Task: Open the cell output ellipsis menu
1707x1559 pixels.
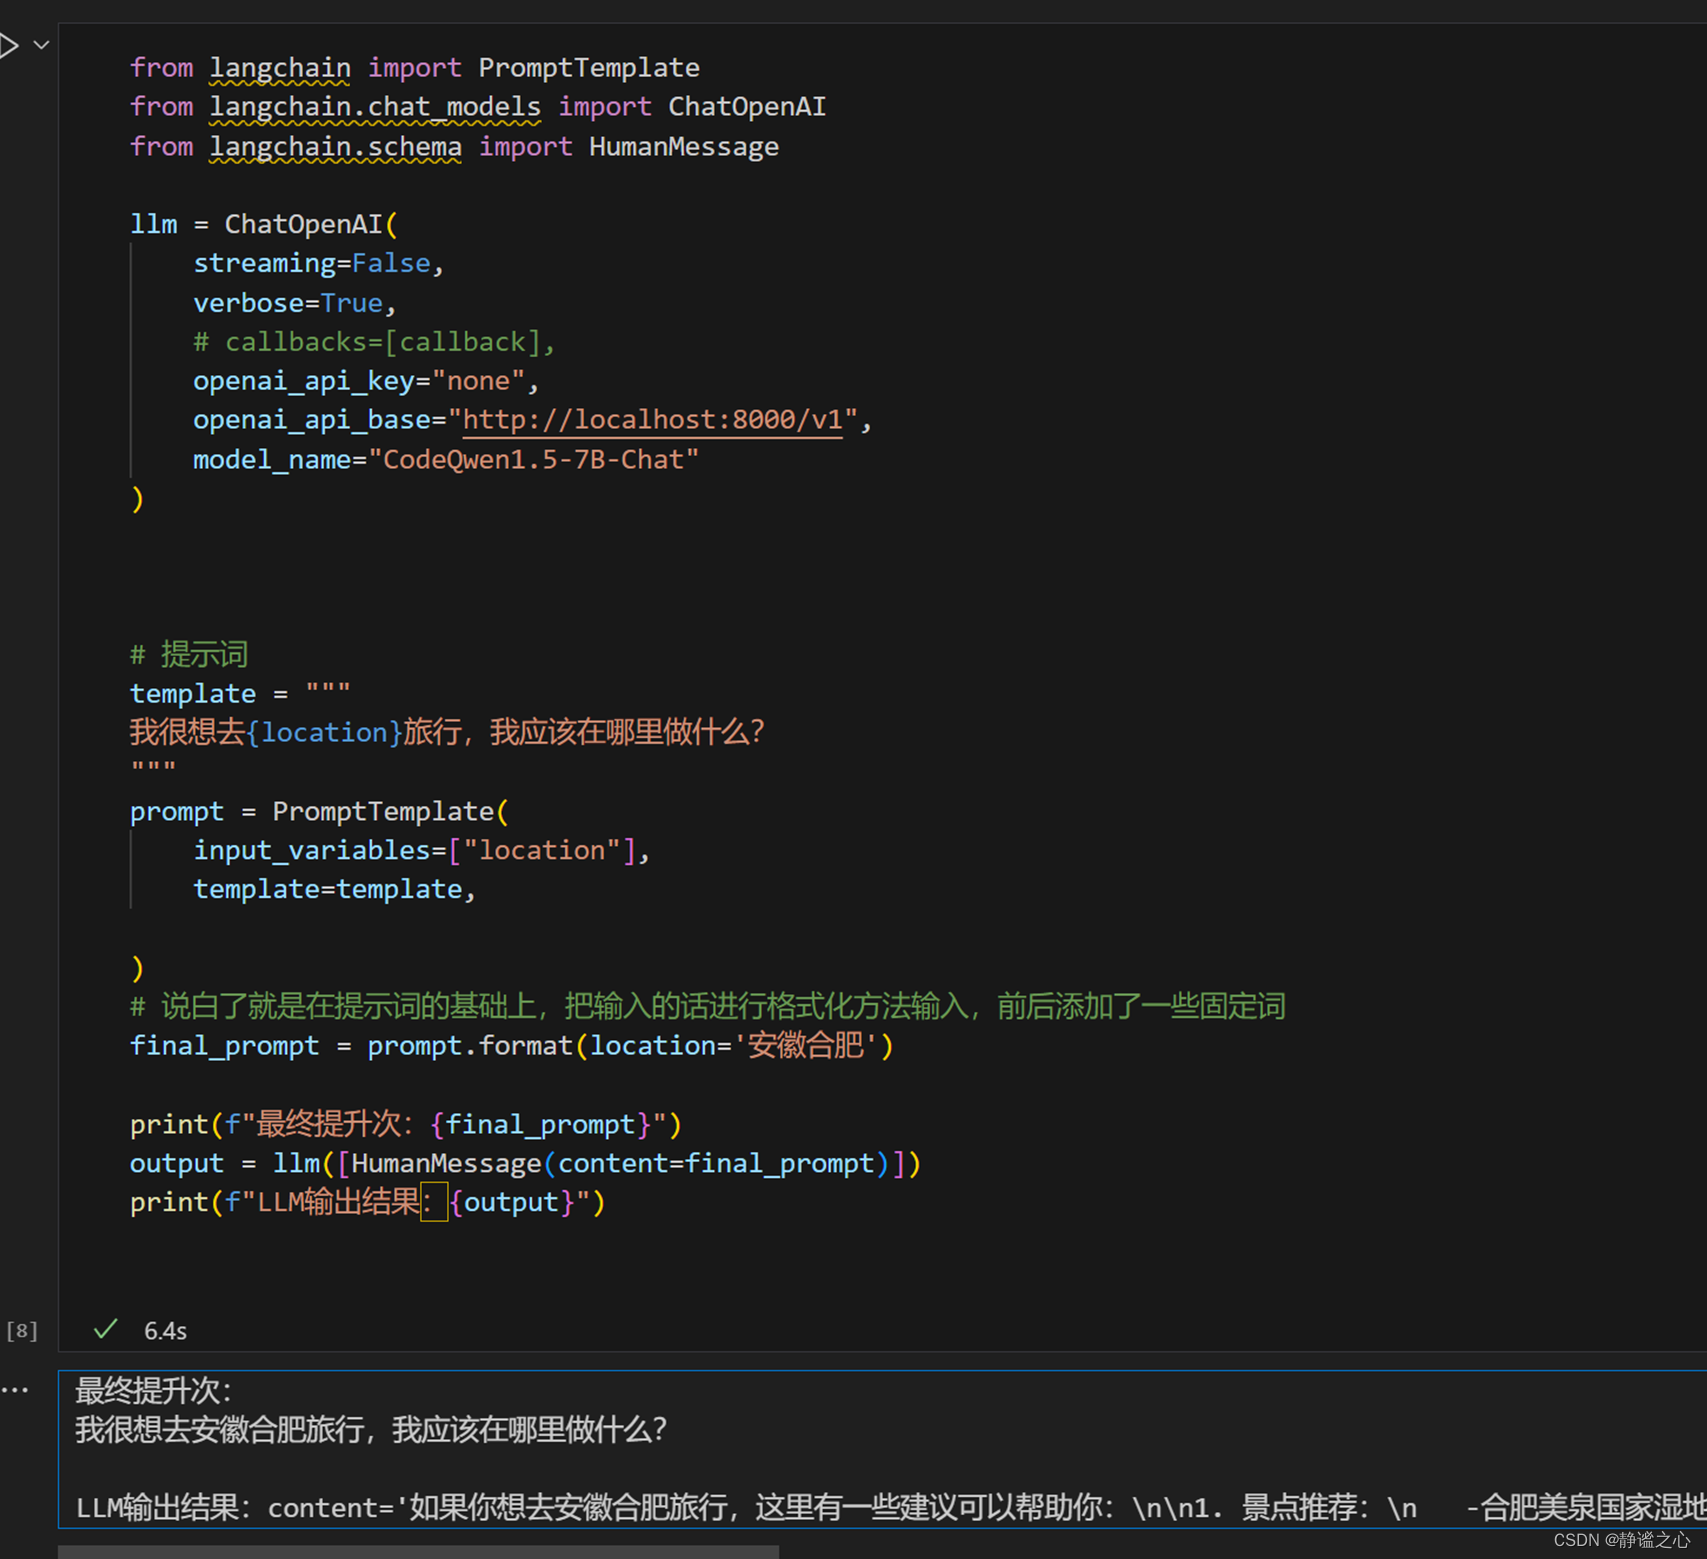Action: click(x=15, y=1390)
